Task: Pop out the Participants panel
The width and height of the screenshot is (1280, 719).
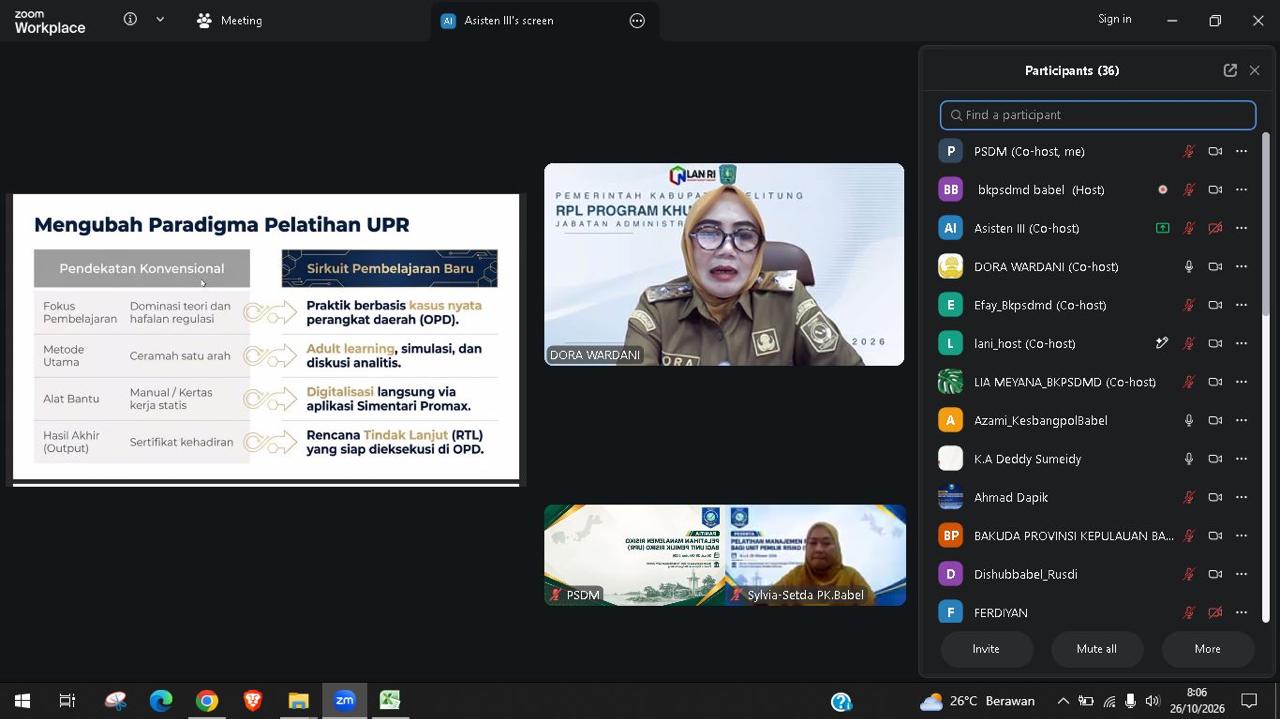Action: point(1230,70)
